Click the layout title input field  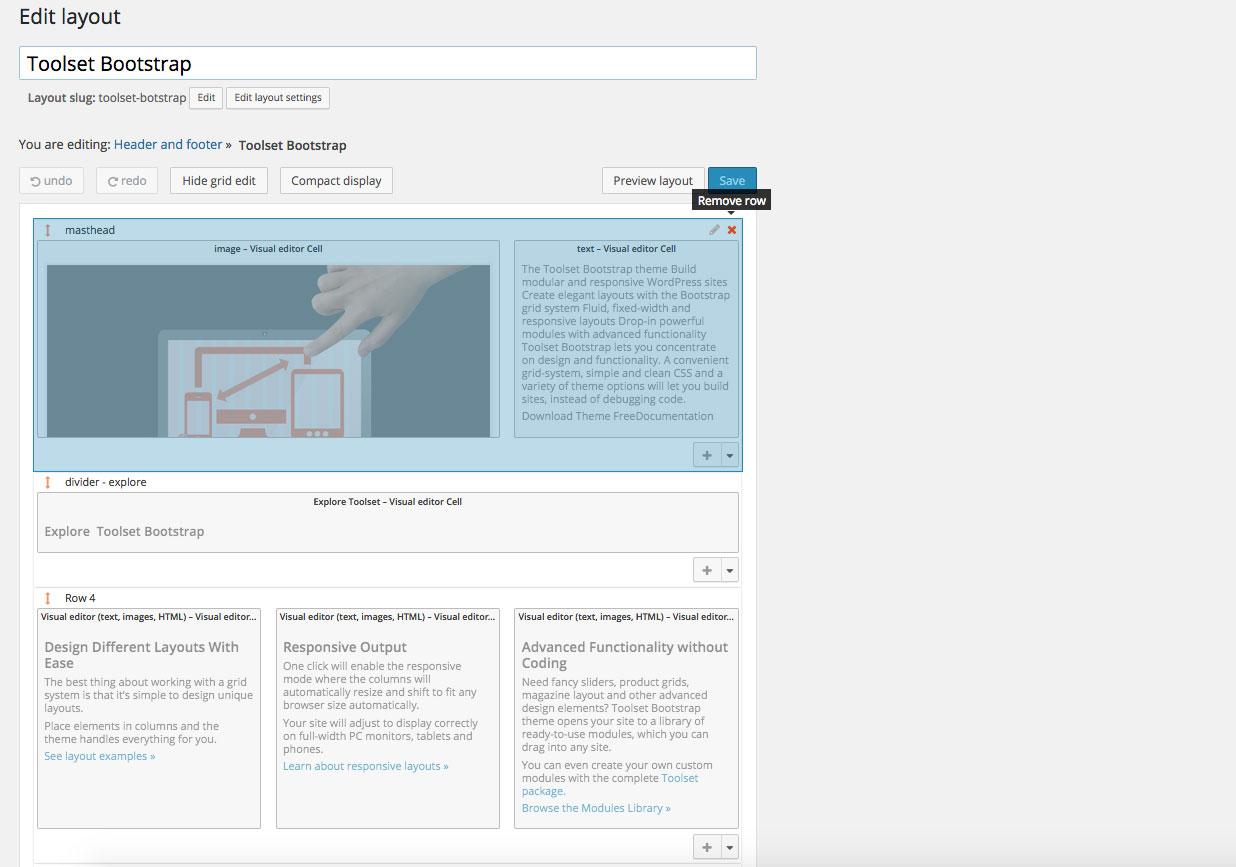[388, 63]
